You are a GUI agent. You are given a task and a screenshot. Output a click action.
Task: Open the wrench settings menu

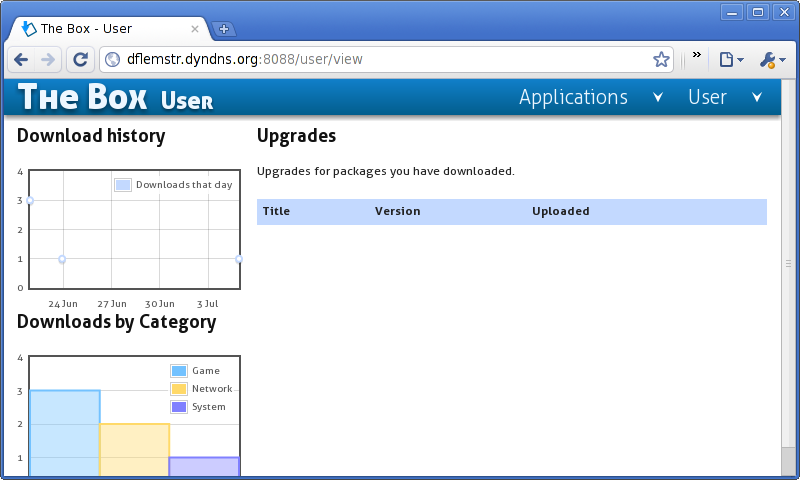[x=769, y=60]
